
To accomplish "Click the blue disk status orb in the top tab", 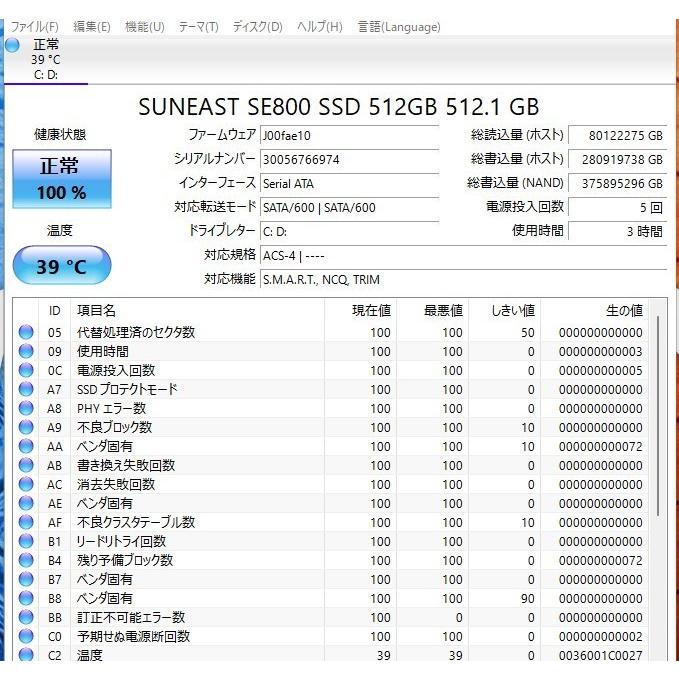I will (13, 45).
